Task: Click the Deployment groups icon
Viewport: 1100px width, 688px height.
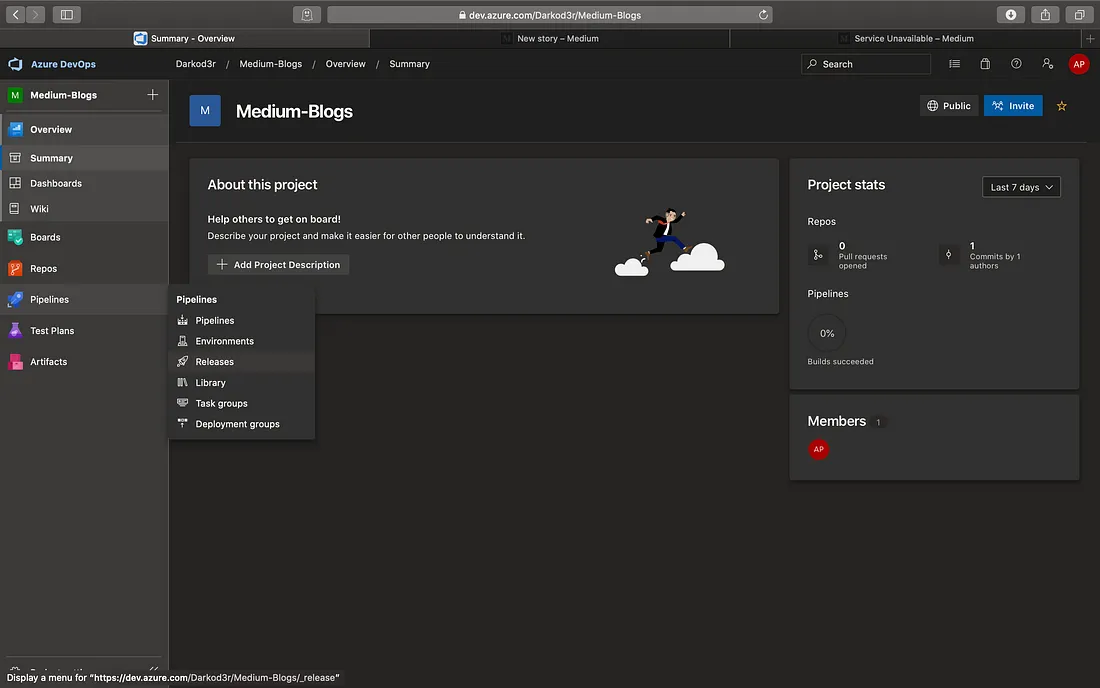Action: point(182,424)
